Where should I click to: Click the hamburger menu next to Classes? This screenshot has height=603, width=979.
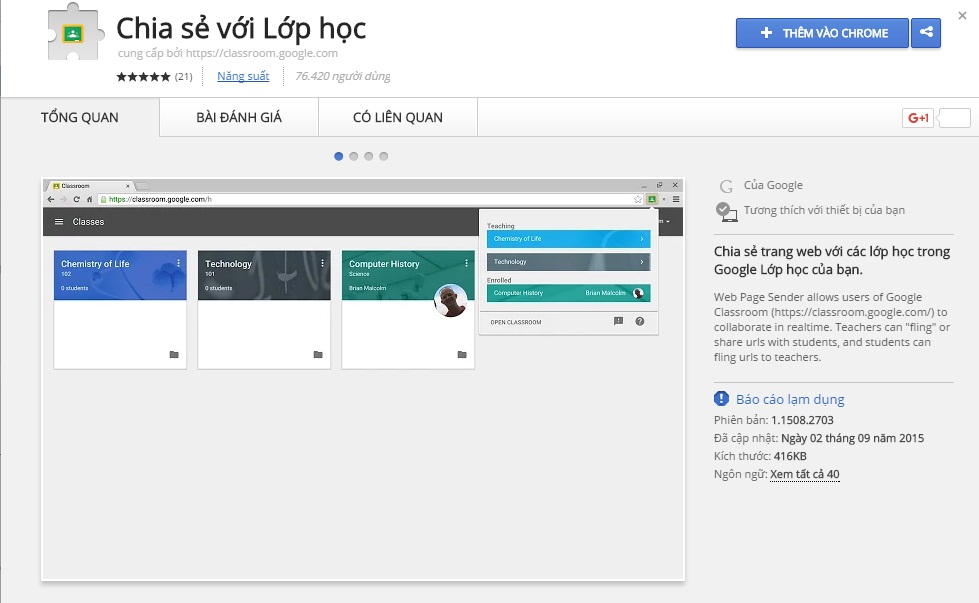[x=59, y=222]
